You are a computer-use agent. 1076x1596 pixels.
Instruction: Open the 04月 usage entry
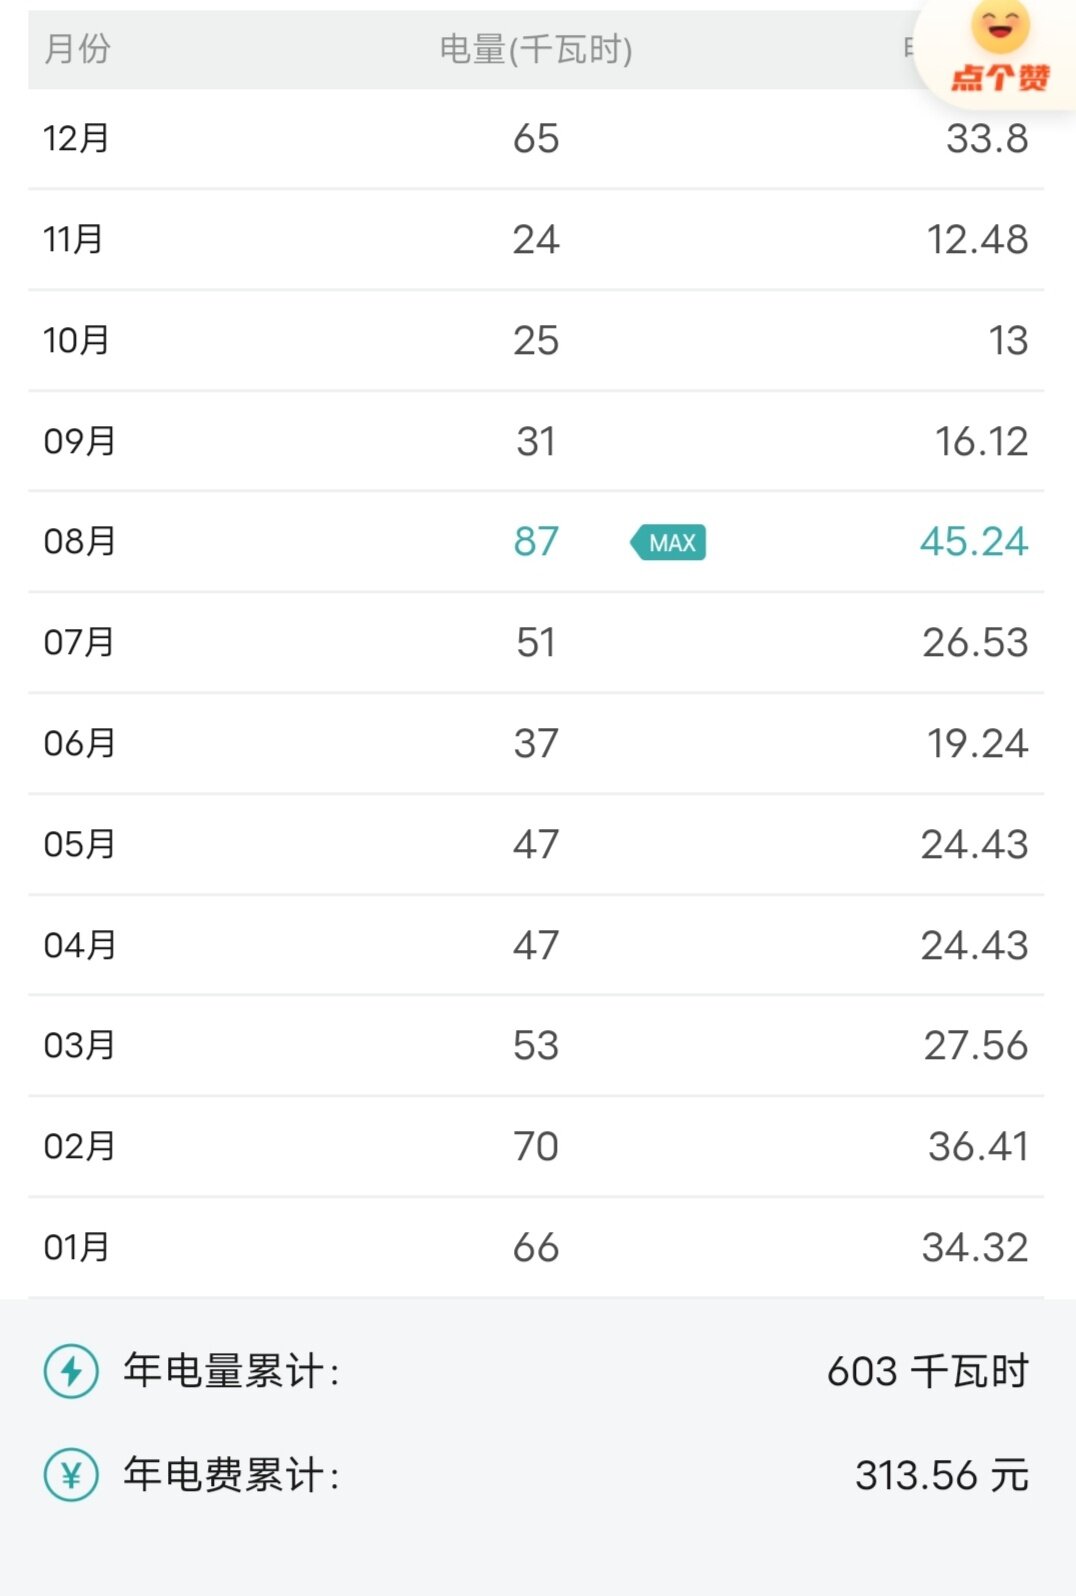pyautogui.click(x=536, y=945)
